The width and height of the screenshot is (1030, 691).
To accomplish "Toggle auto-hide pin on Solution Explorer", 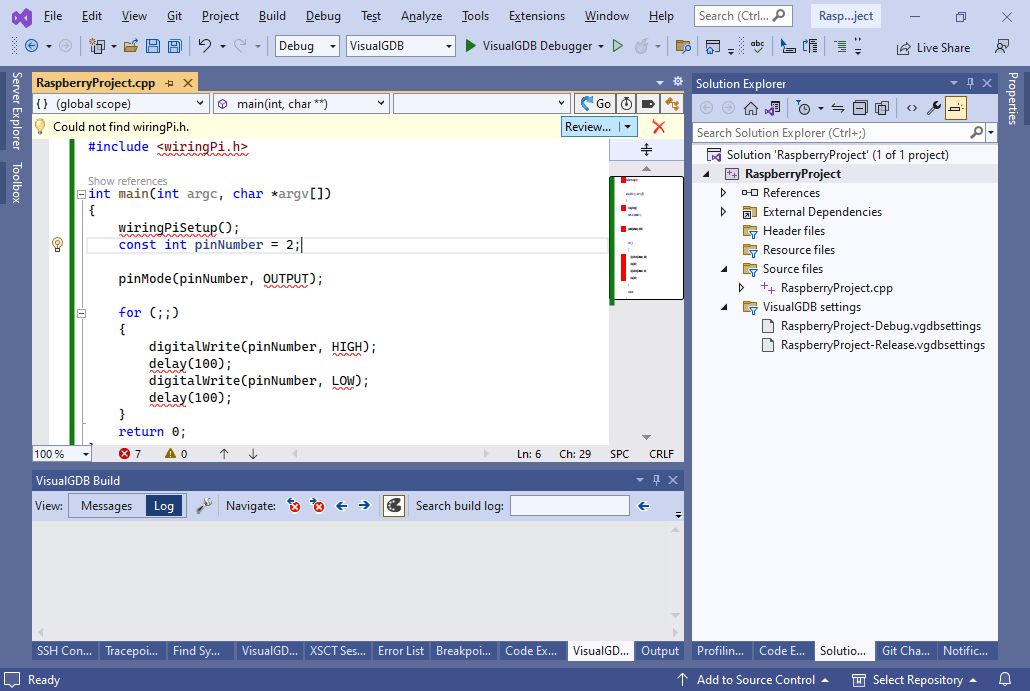I will coord(970,83).
